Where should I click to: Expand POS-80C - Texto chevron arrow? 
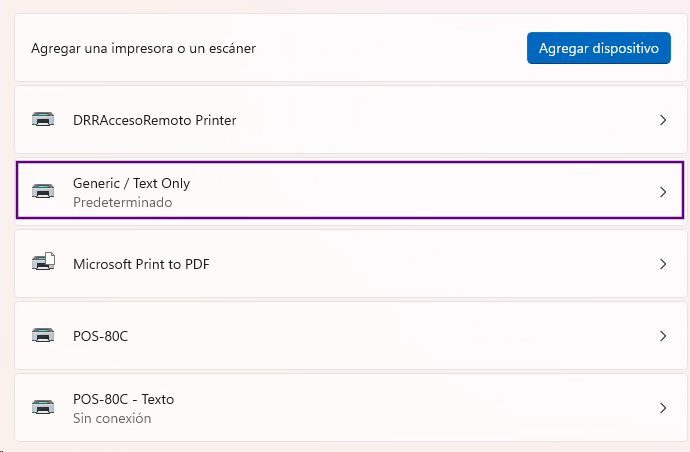pyautogui.click(x=663, y=408)
